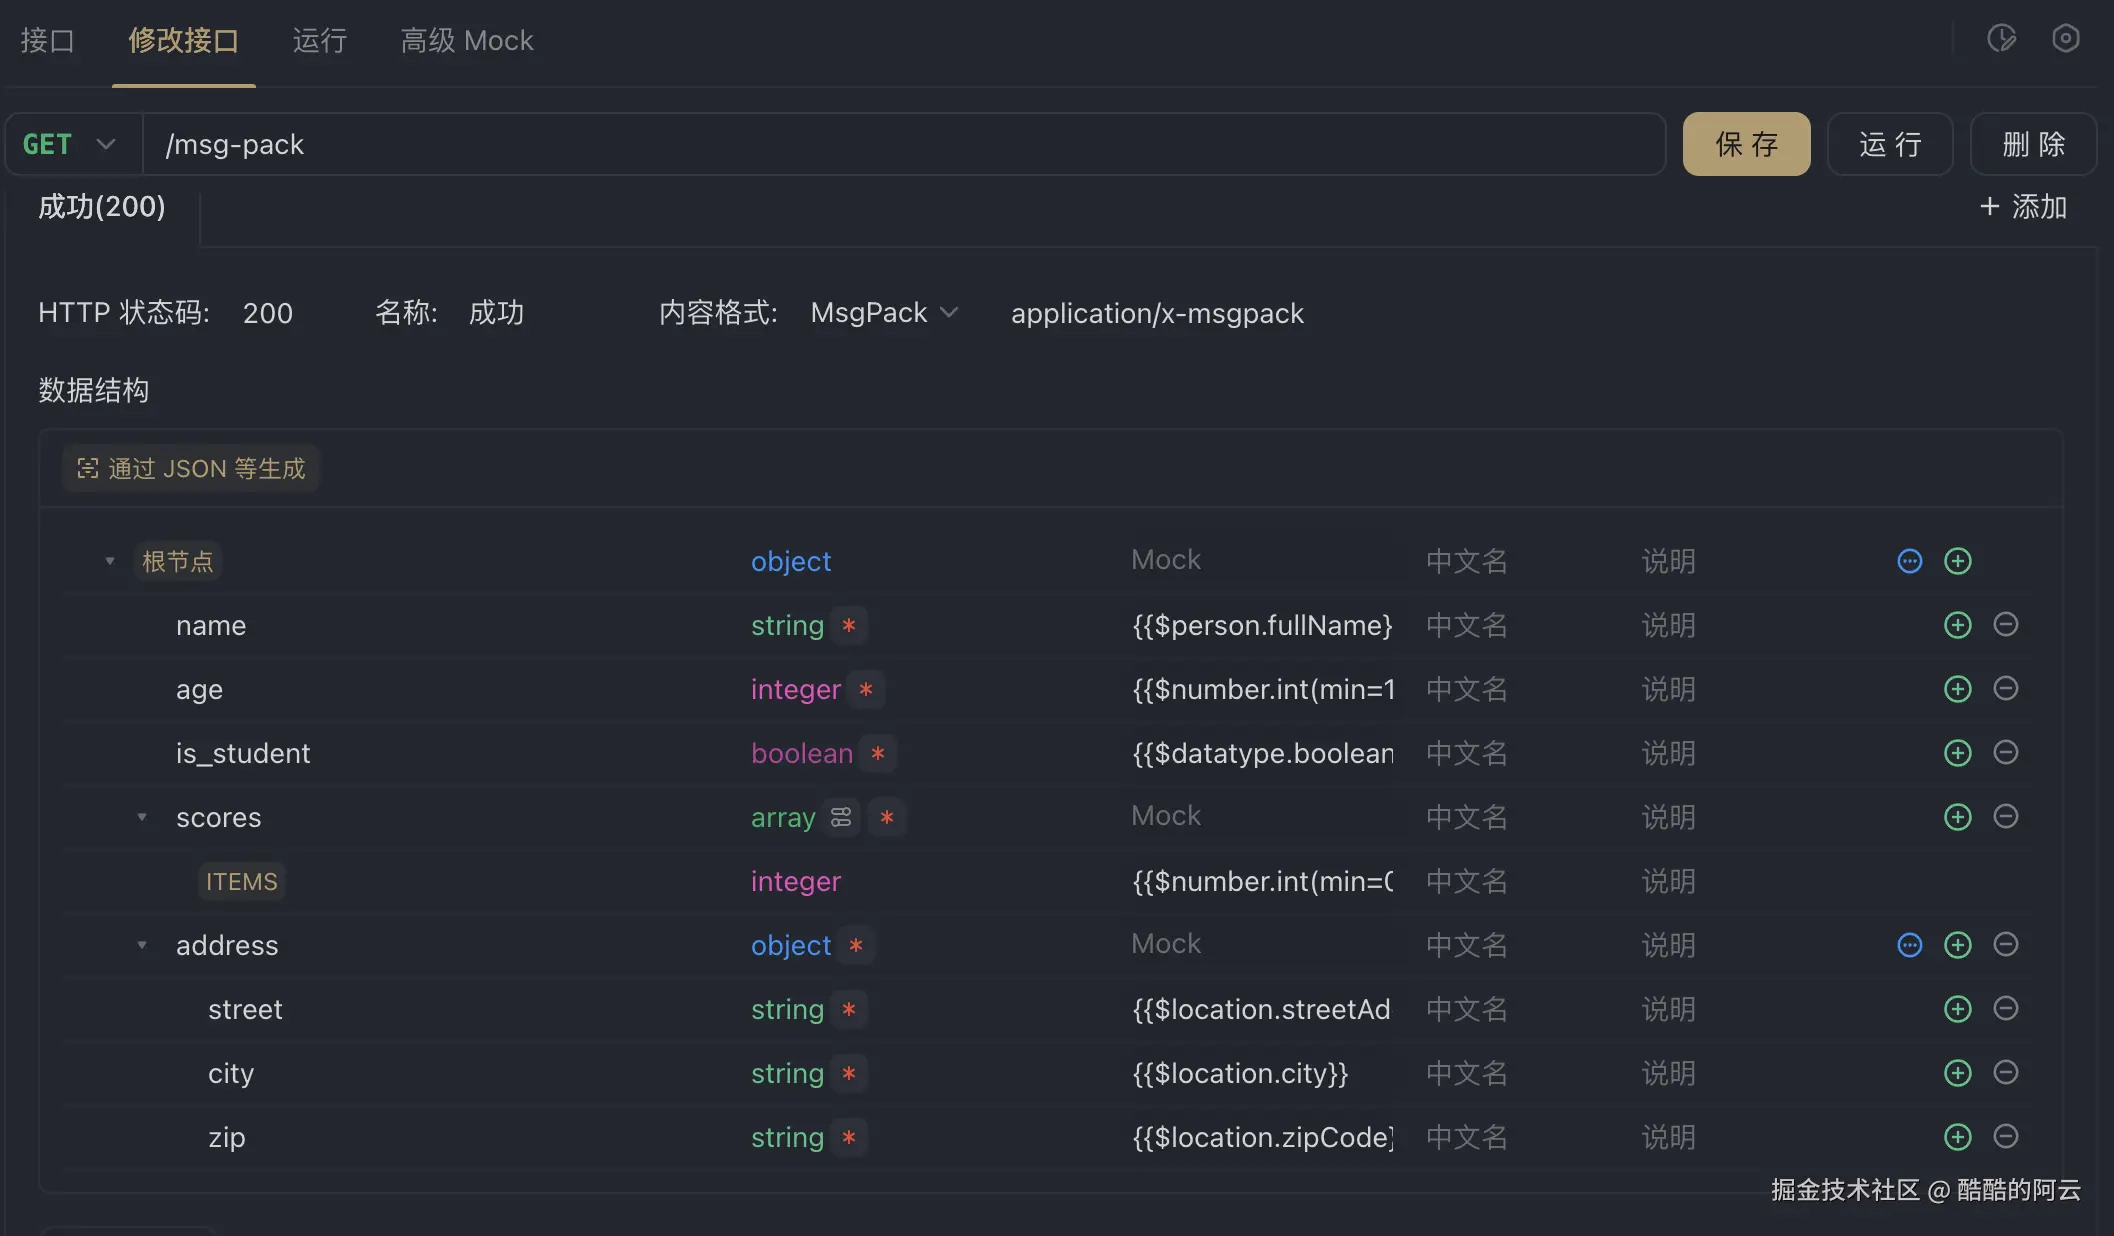Open the more options icon on the address row

click(x=1909, y=945)
